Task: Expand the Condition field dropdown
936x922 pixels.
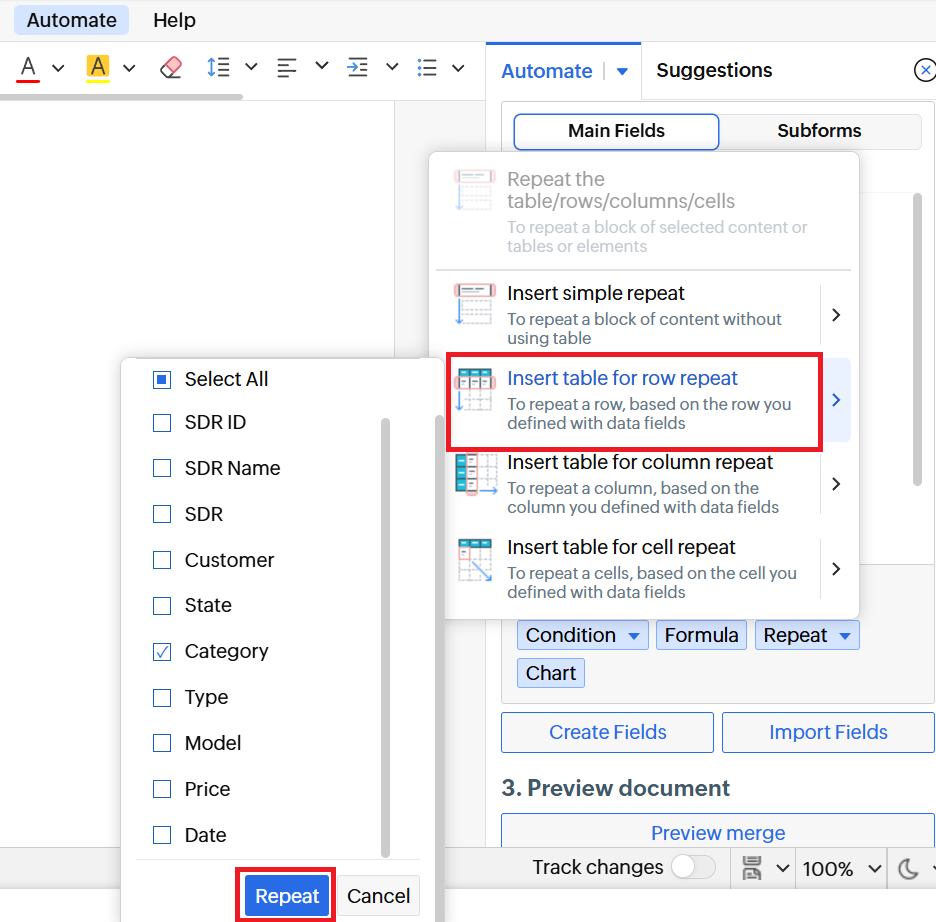Action: coord(634,636)
